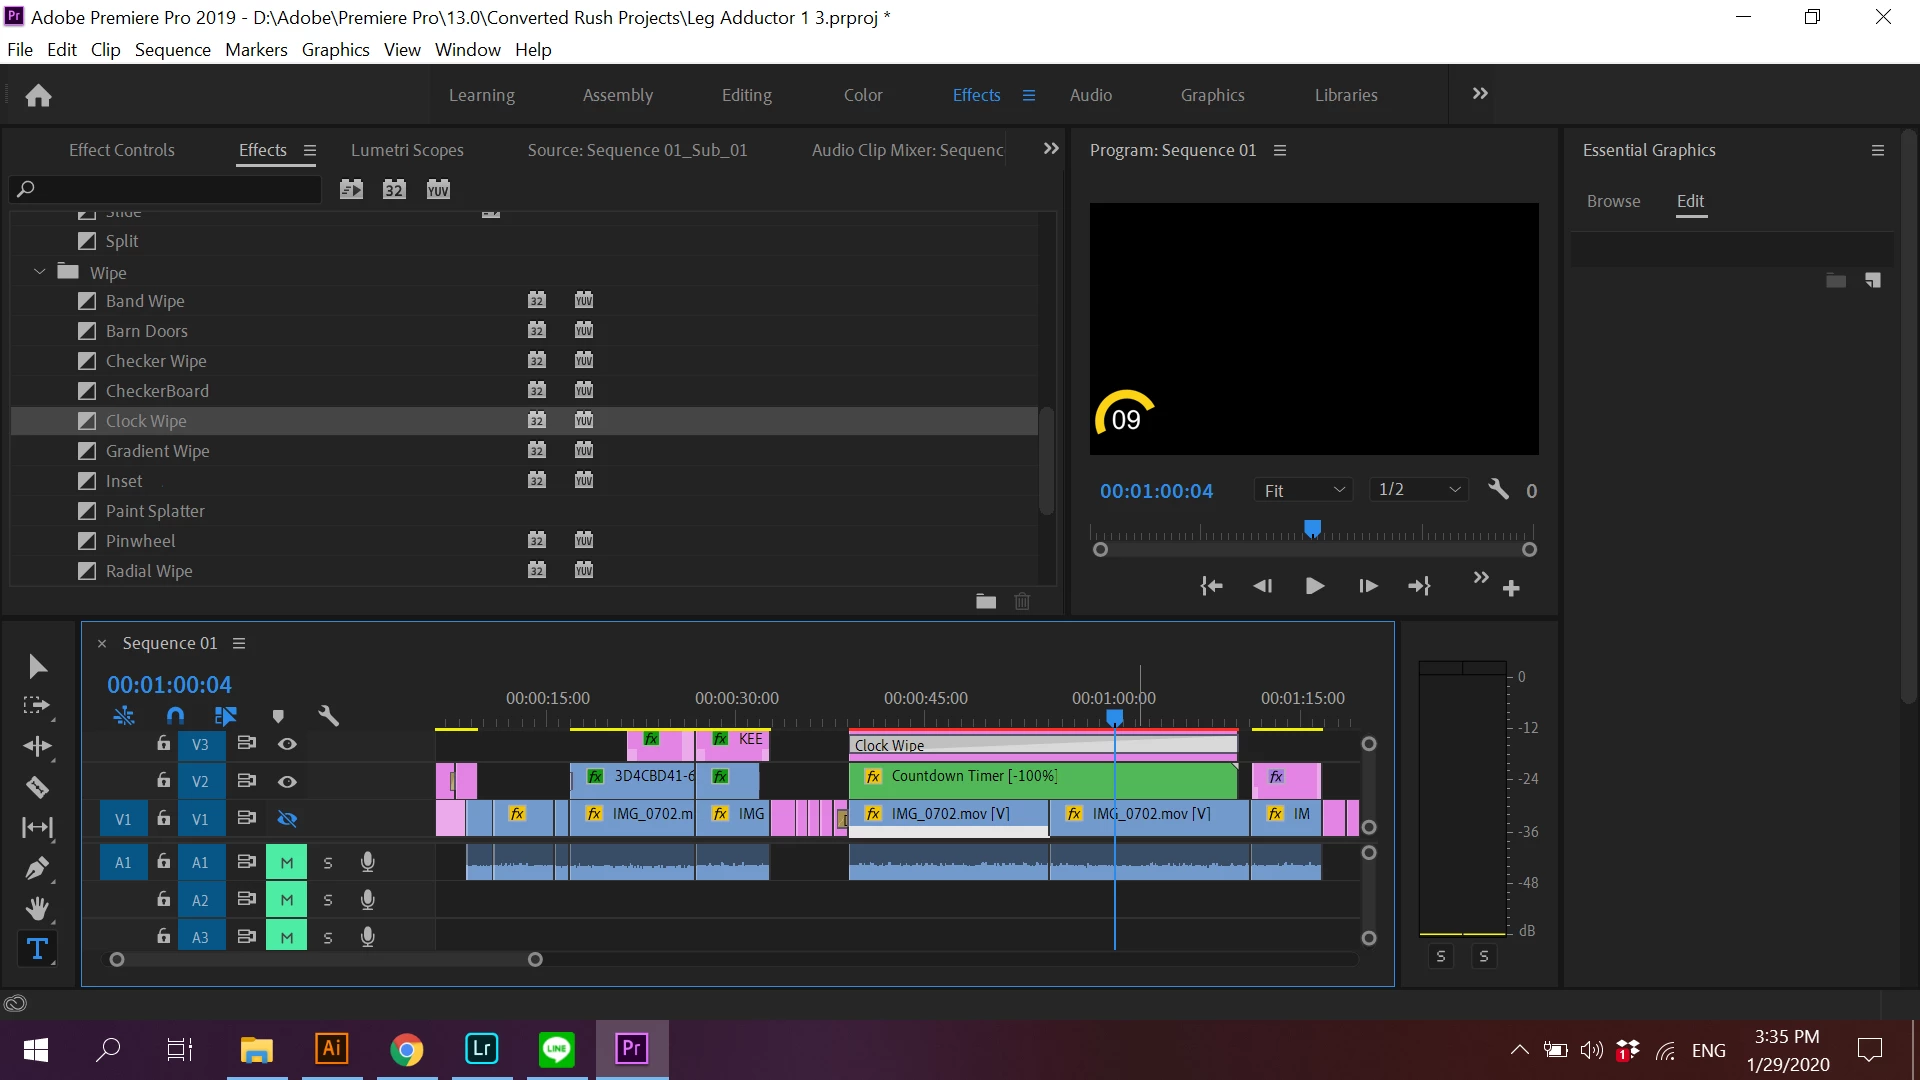Image resolution: width=1920 pixels, height=1080 pixels.
Task: Toggle track lock on V3
Action: pos(163,743)
